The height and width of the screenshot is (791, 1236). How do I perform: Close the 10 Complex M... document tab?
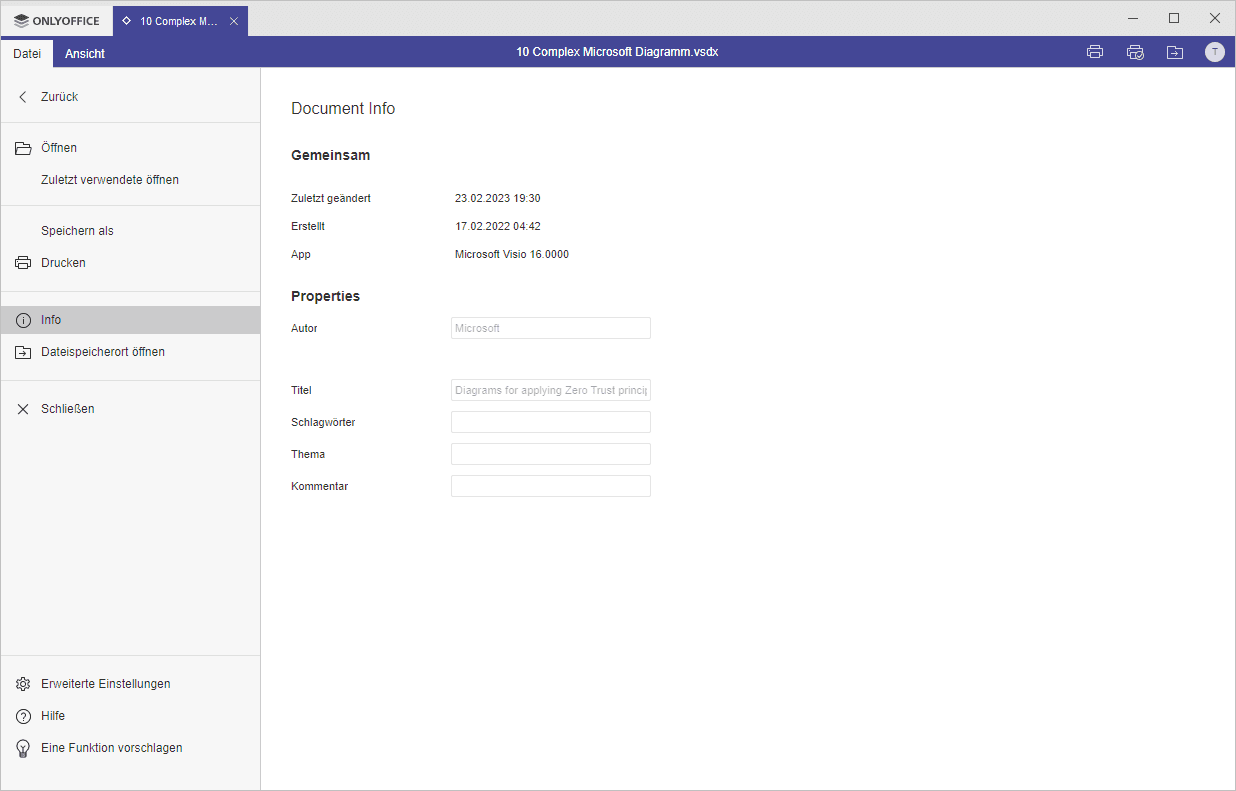[x=233, y=21]
